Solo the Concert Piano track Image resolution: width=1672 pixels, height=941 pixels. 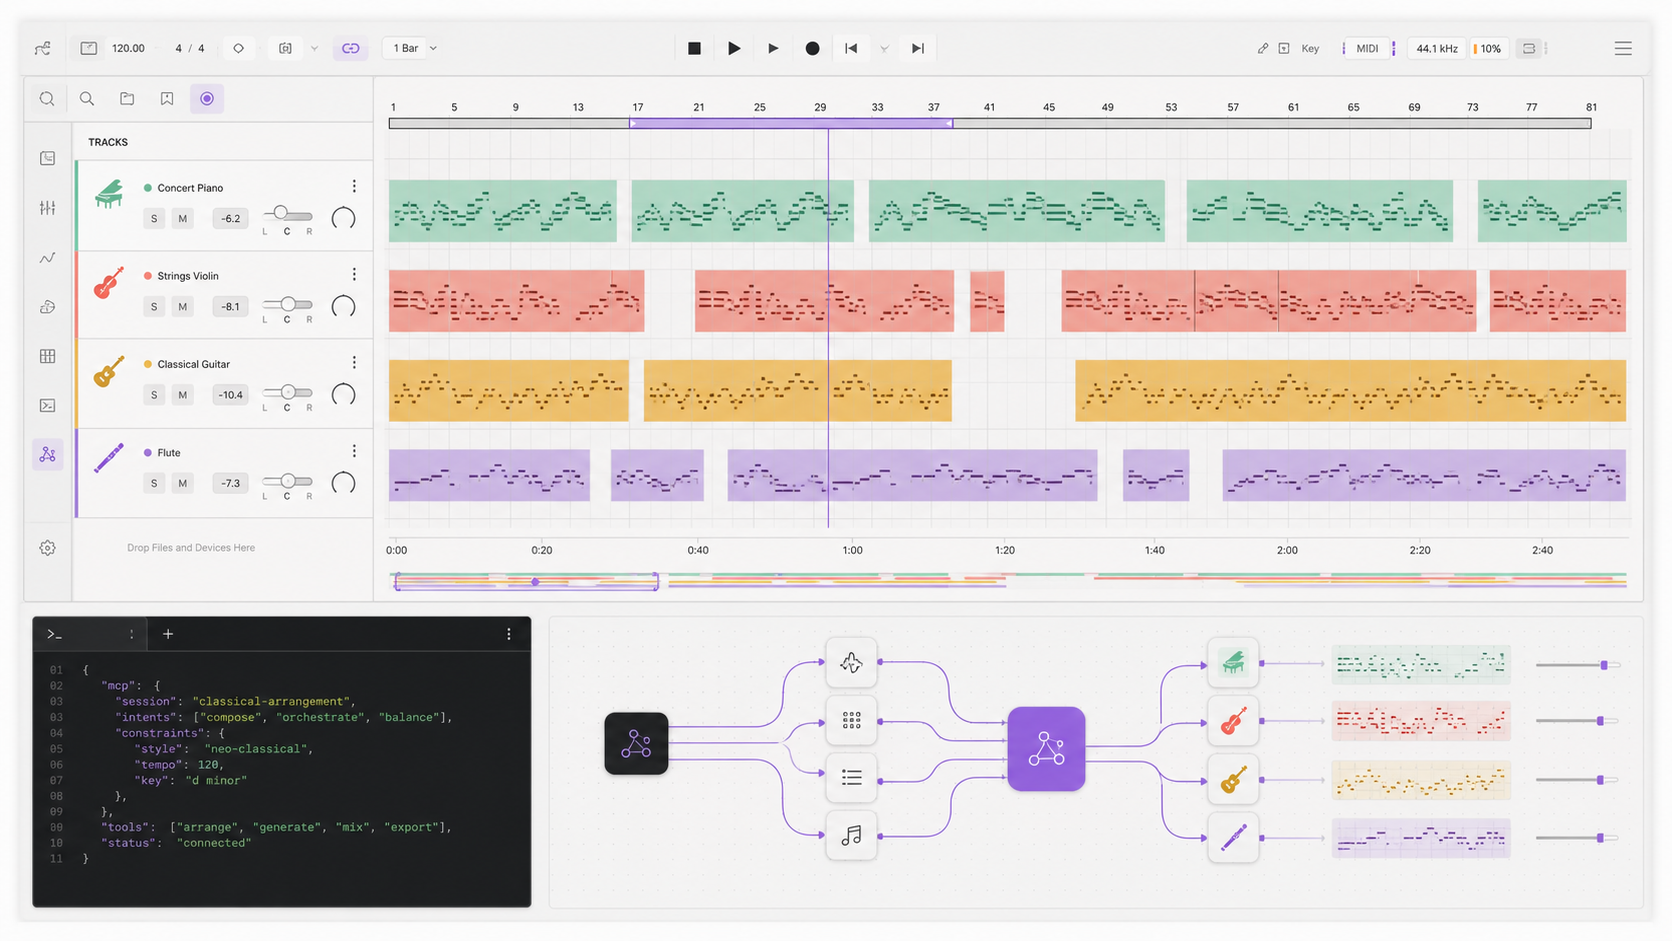(154, 218)
